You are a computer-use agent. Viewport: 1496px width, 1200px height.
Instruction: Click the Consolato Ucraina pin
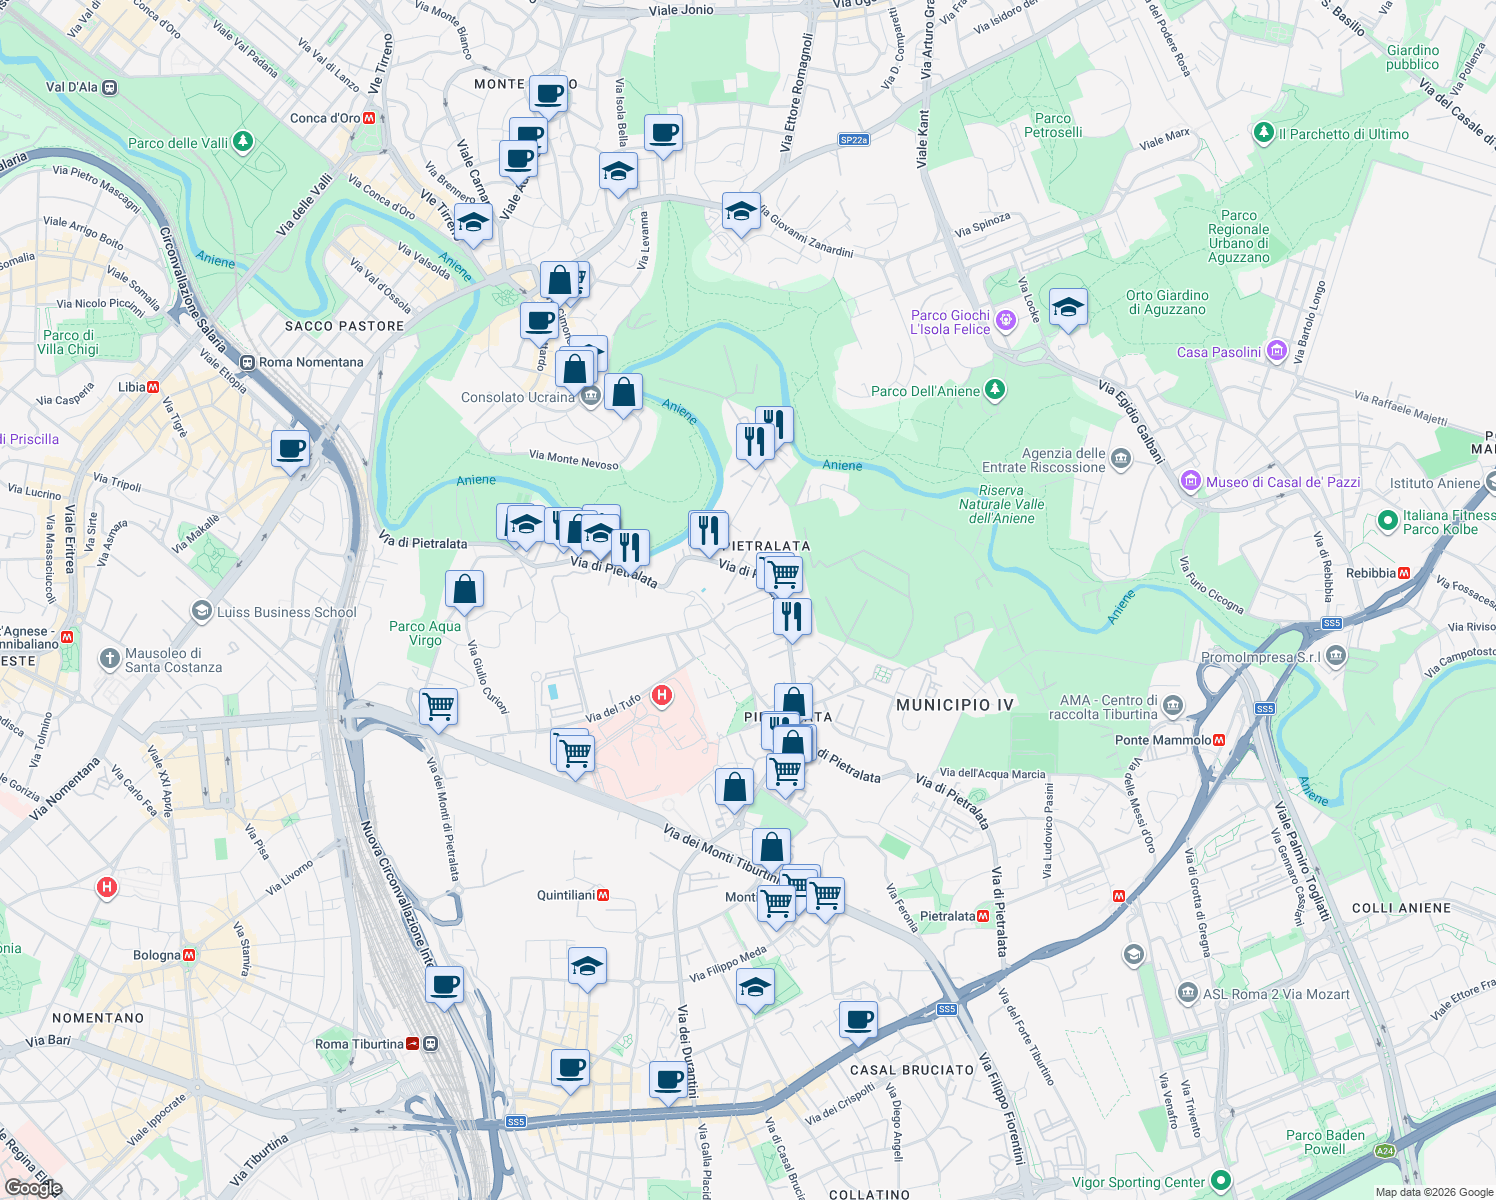[590, 397]
